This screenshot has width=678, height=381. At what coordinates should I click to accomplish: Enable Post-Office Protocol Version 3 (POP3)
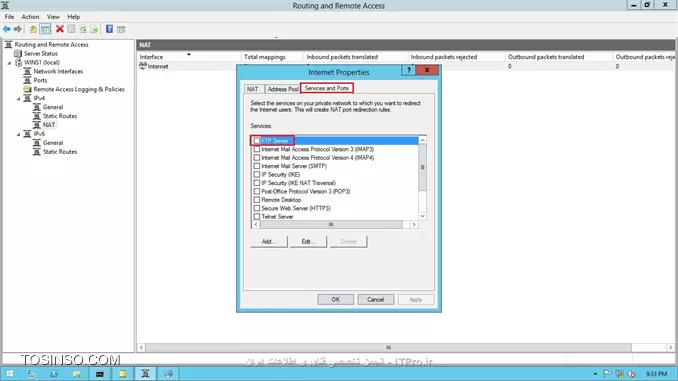coord(257,191)
